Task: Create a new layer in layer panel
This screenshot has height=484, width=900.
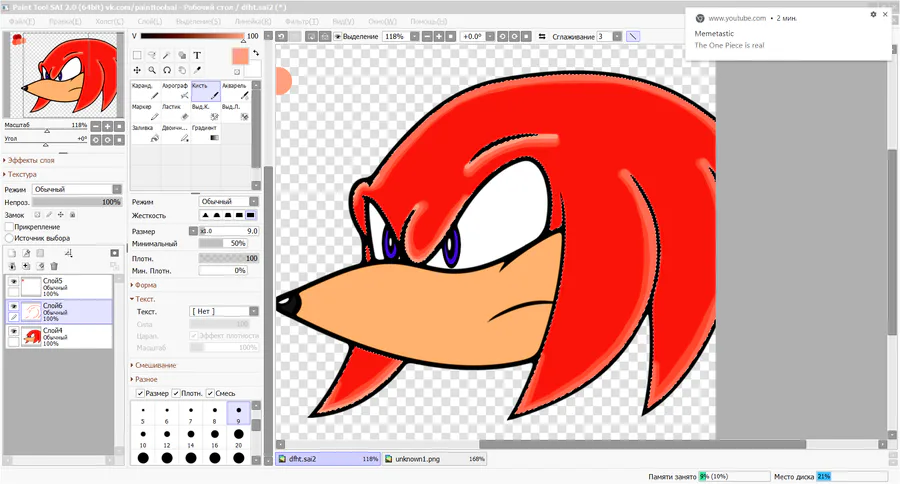Action: 12,253
